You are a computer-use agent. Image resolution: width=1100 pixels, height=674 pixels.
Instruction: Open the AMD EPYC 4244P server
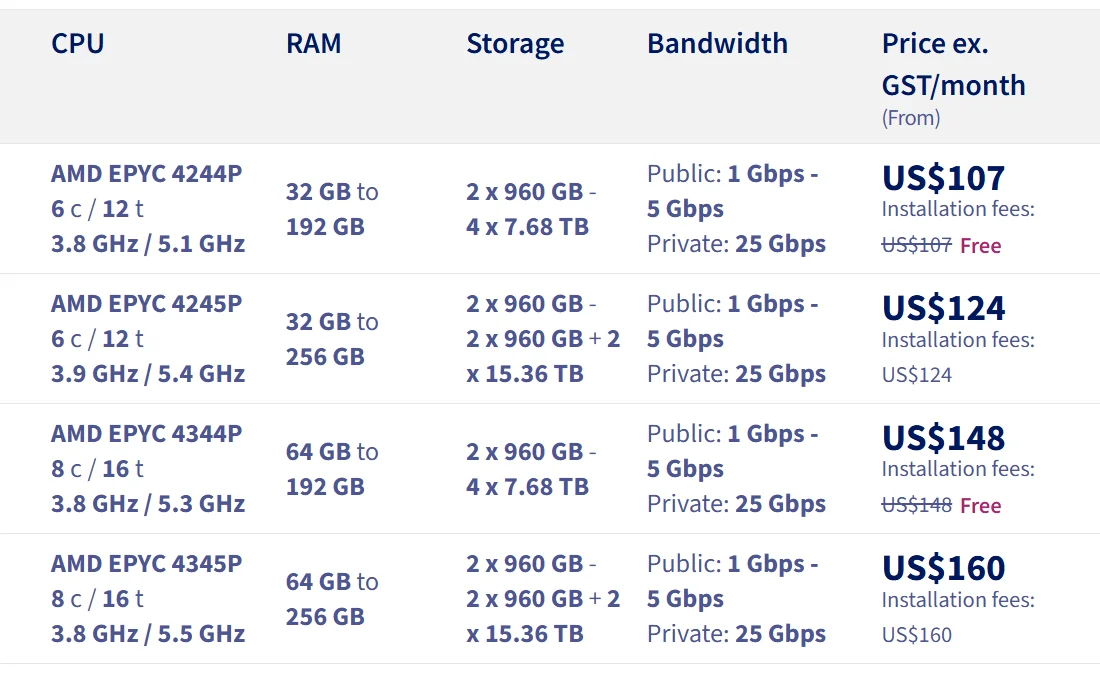[x=146, y=174]
